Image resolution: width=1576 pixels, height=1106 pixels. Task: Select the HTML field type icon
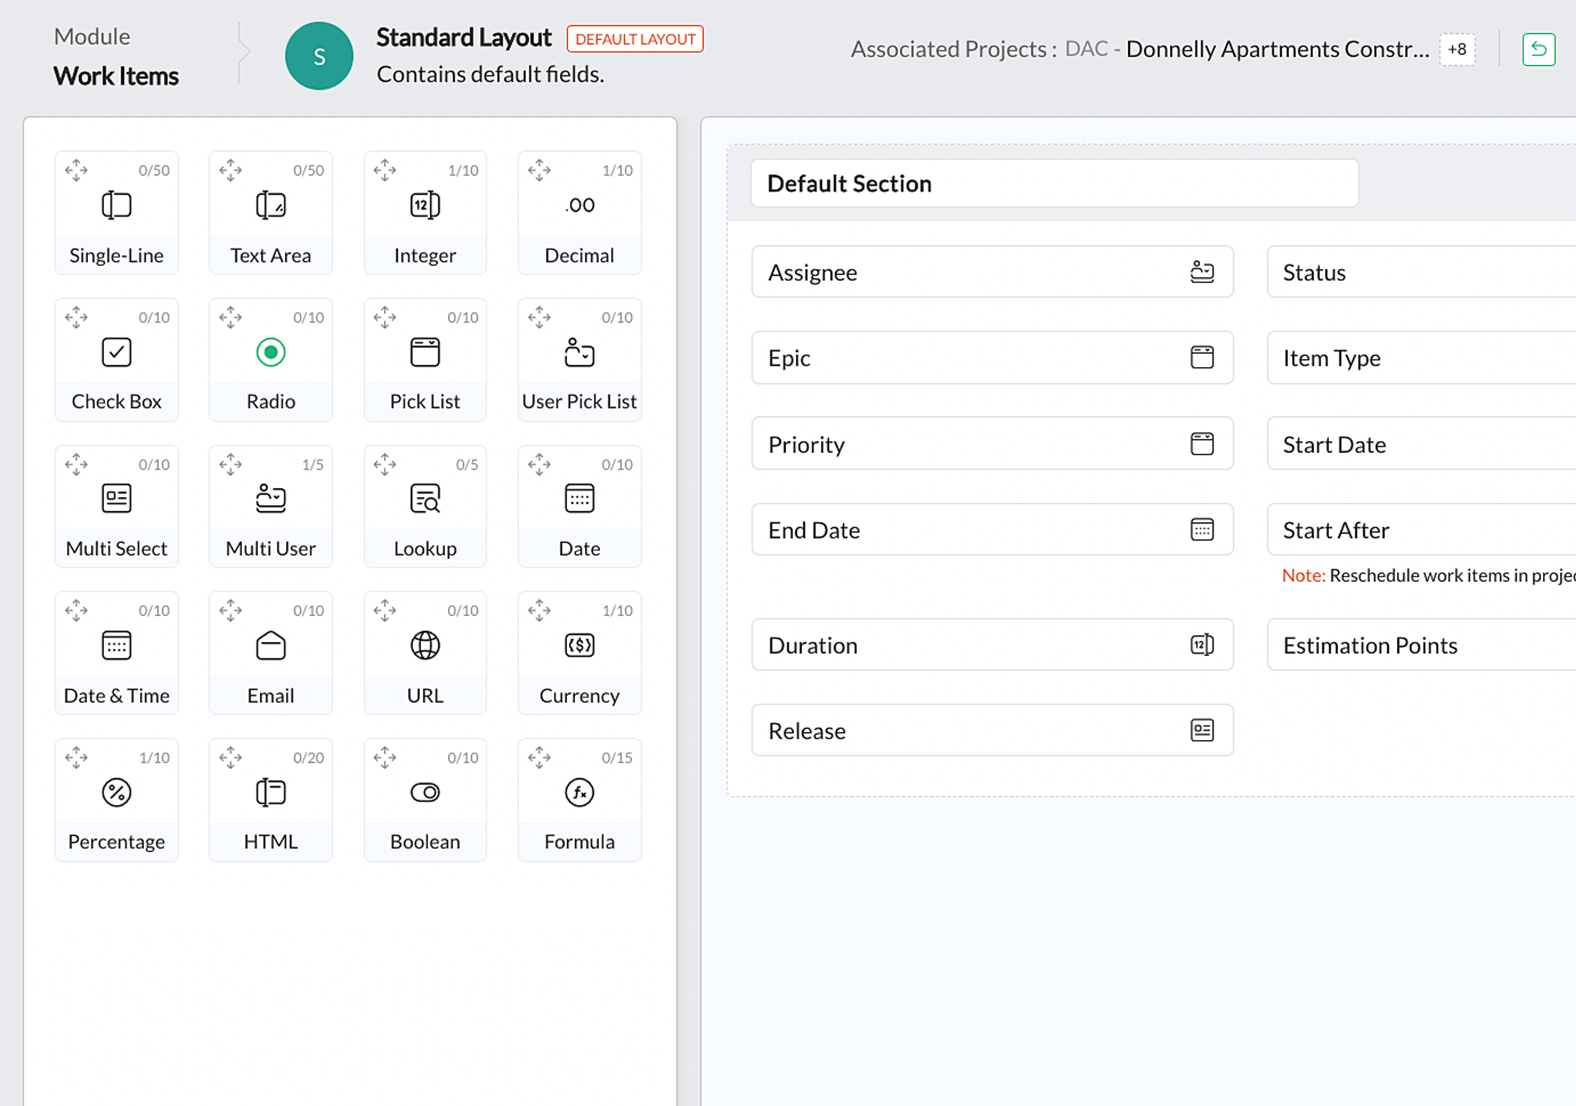(x=270, y=792)
